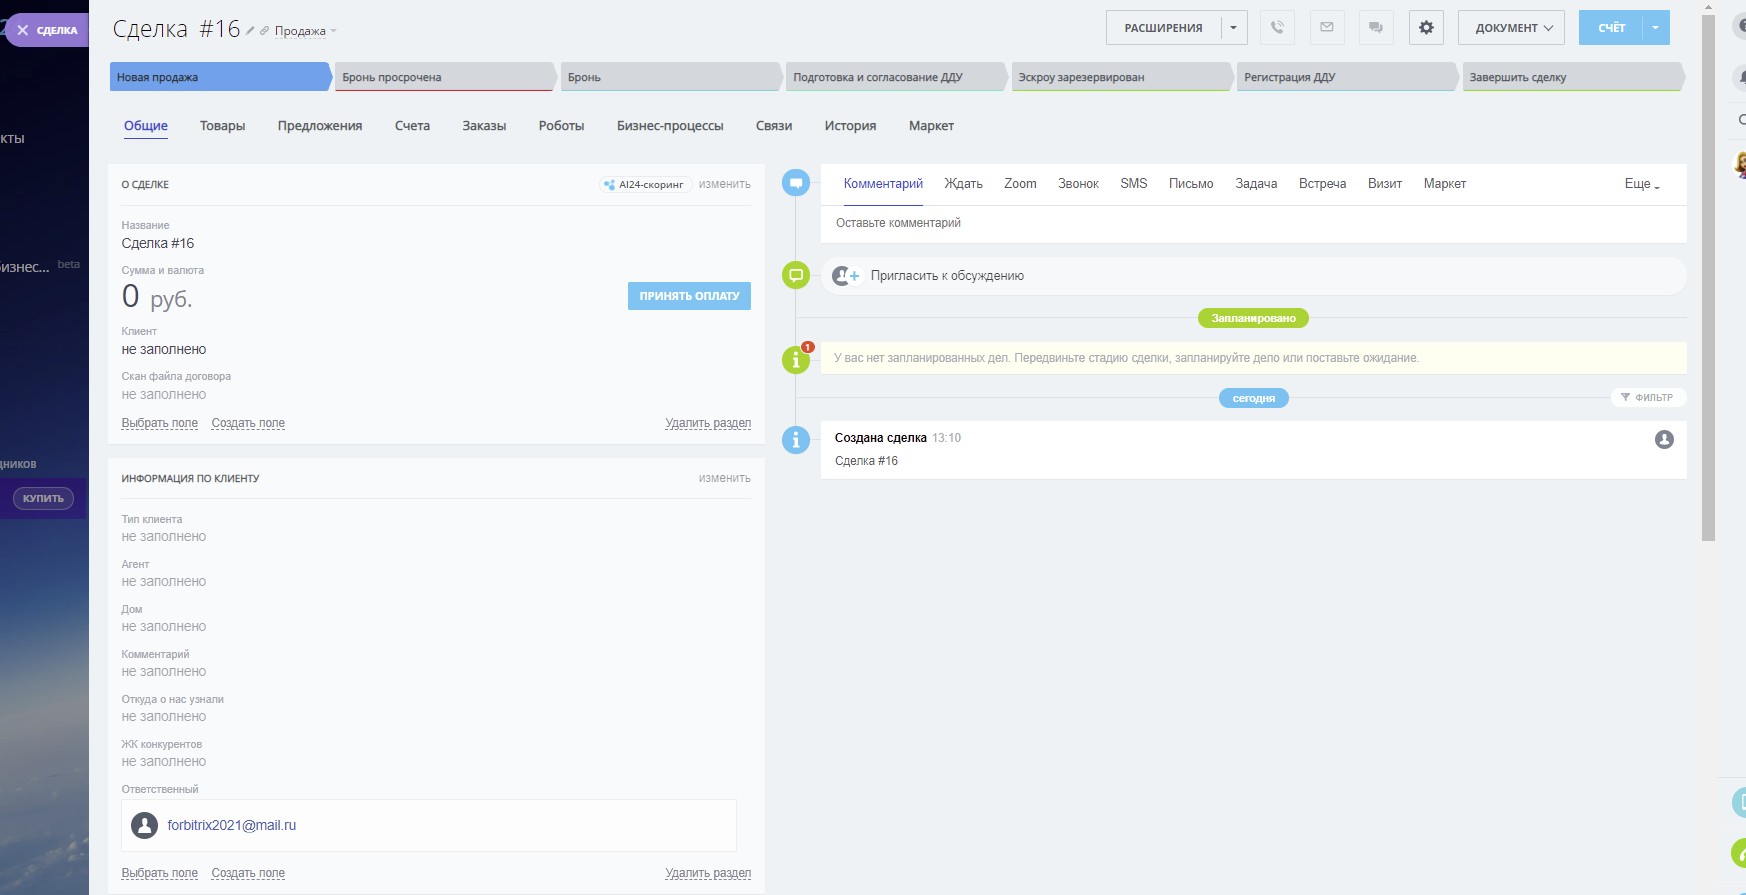Click the Оставьте комментарий input field
The width and height of the screenshot is (1746, 895).
click(1253, 223)
